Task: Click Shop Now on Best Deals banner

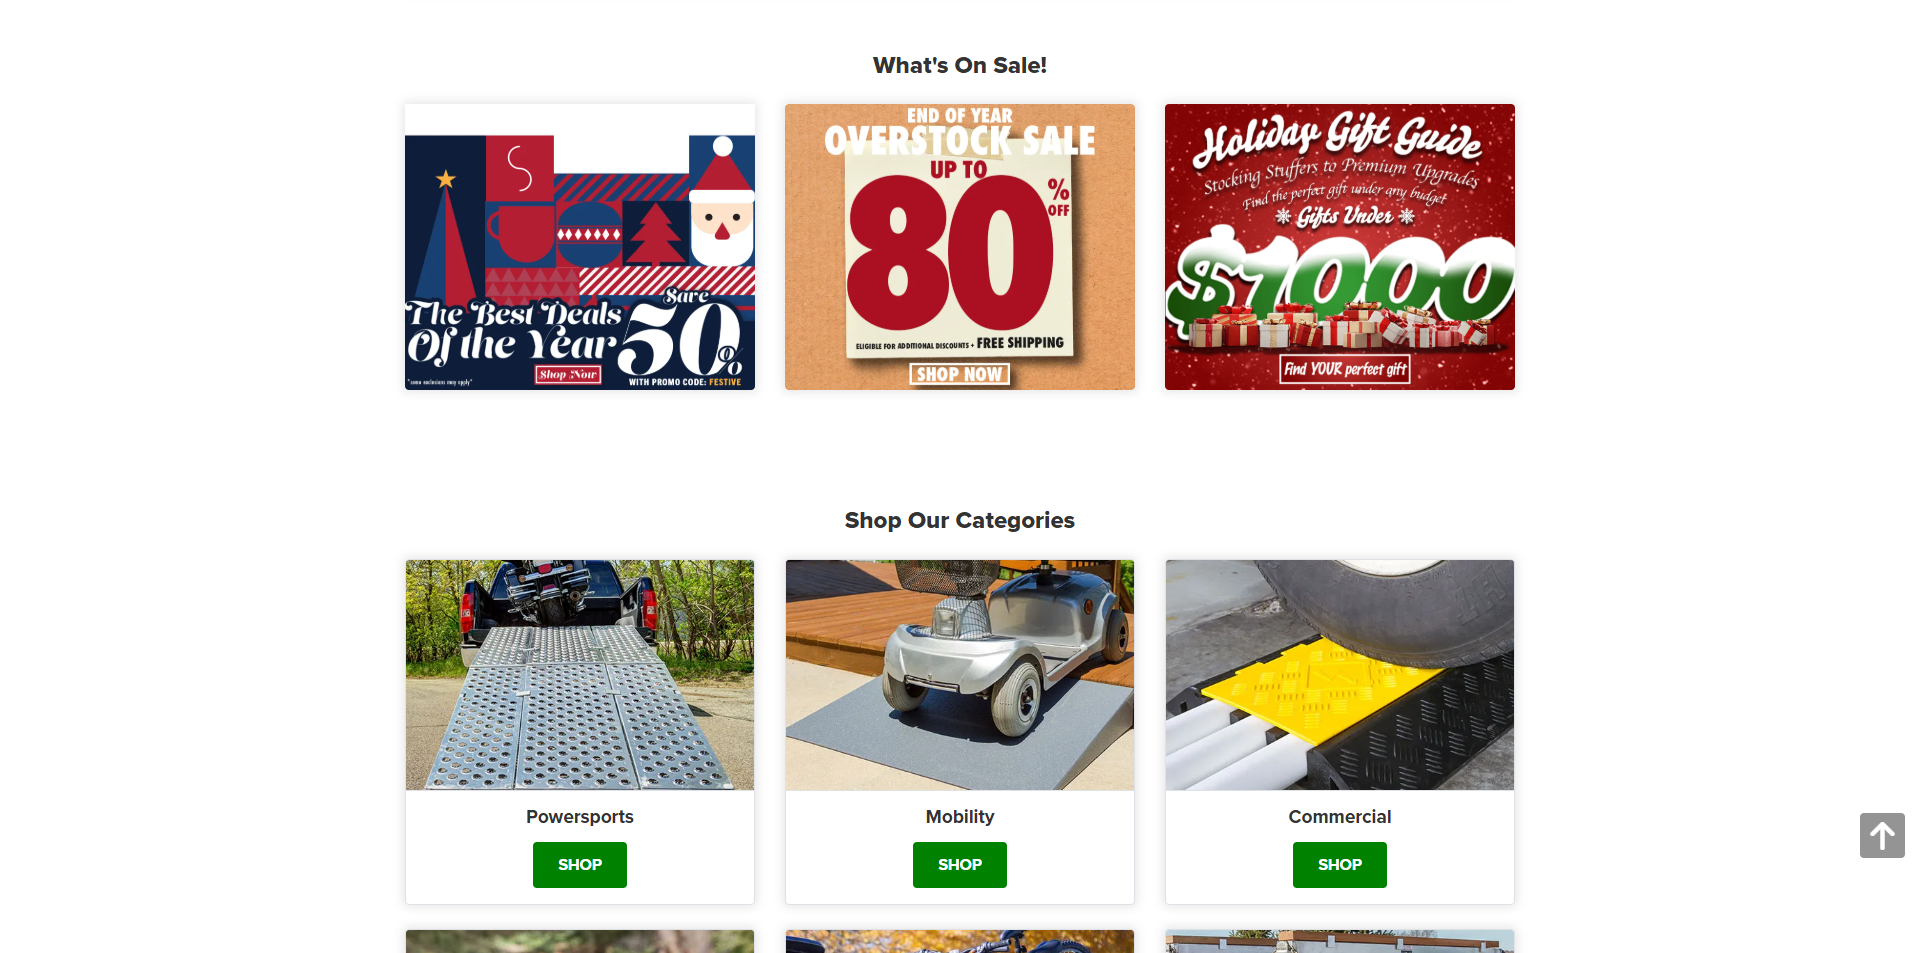Action: [x=568, y=374]
